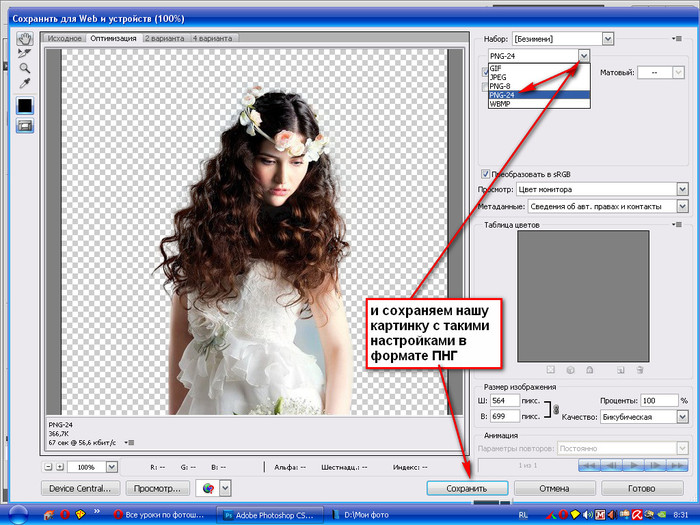This screenshot has width=700, height=525.
Task: Click the width field showing 564
Action: point(505,400)
